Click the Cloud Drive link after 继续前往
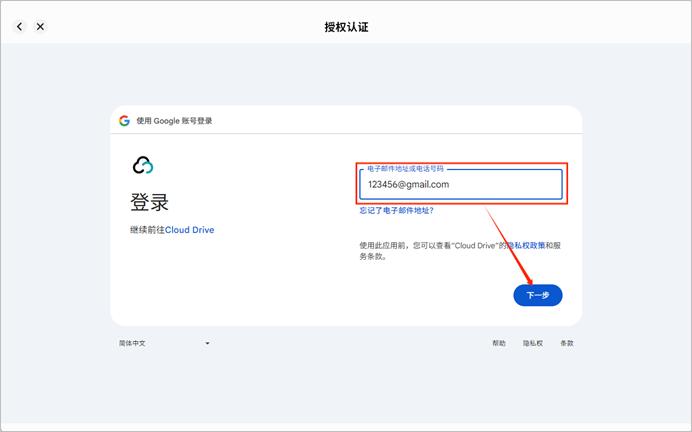692x432 pixels. (x=190, y=230)
